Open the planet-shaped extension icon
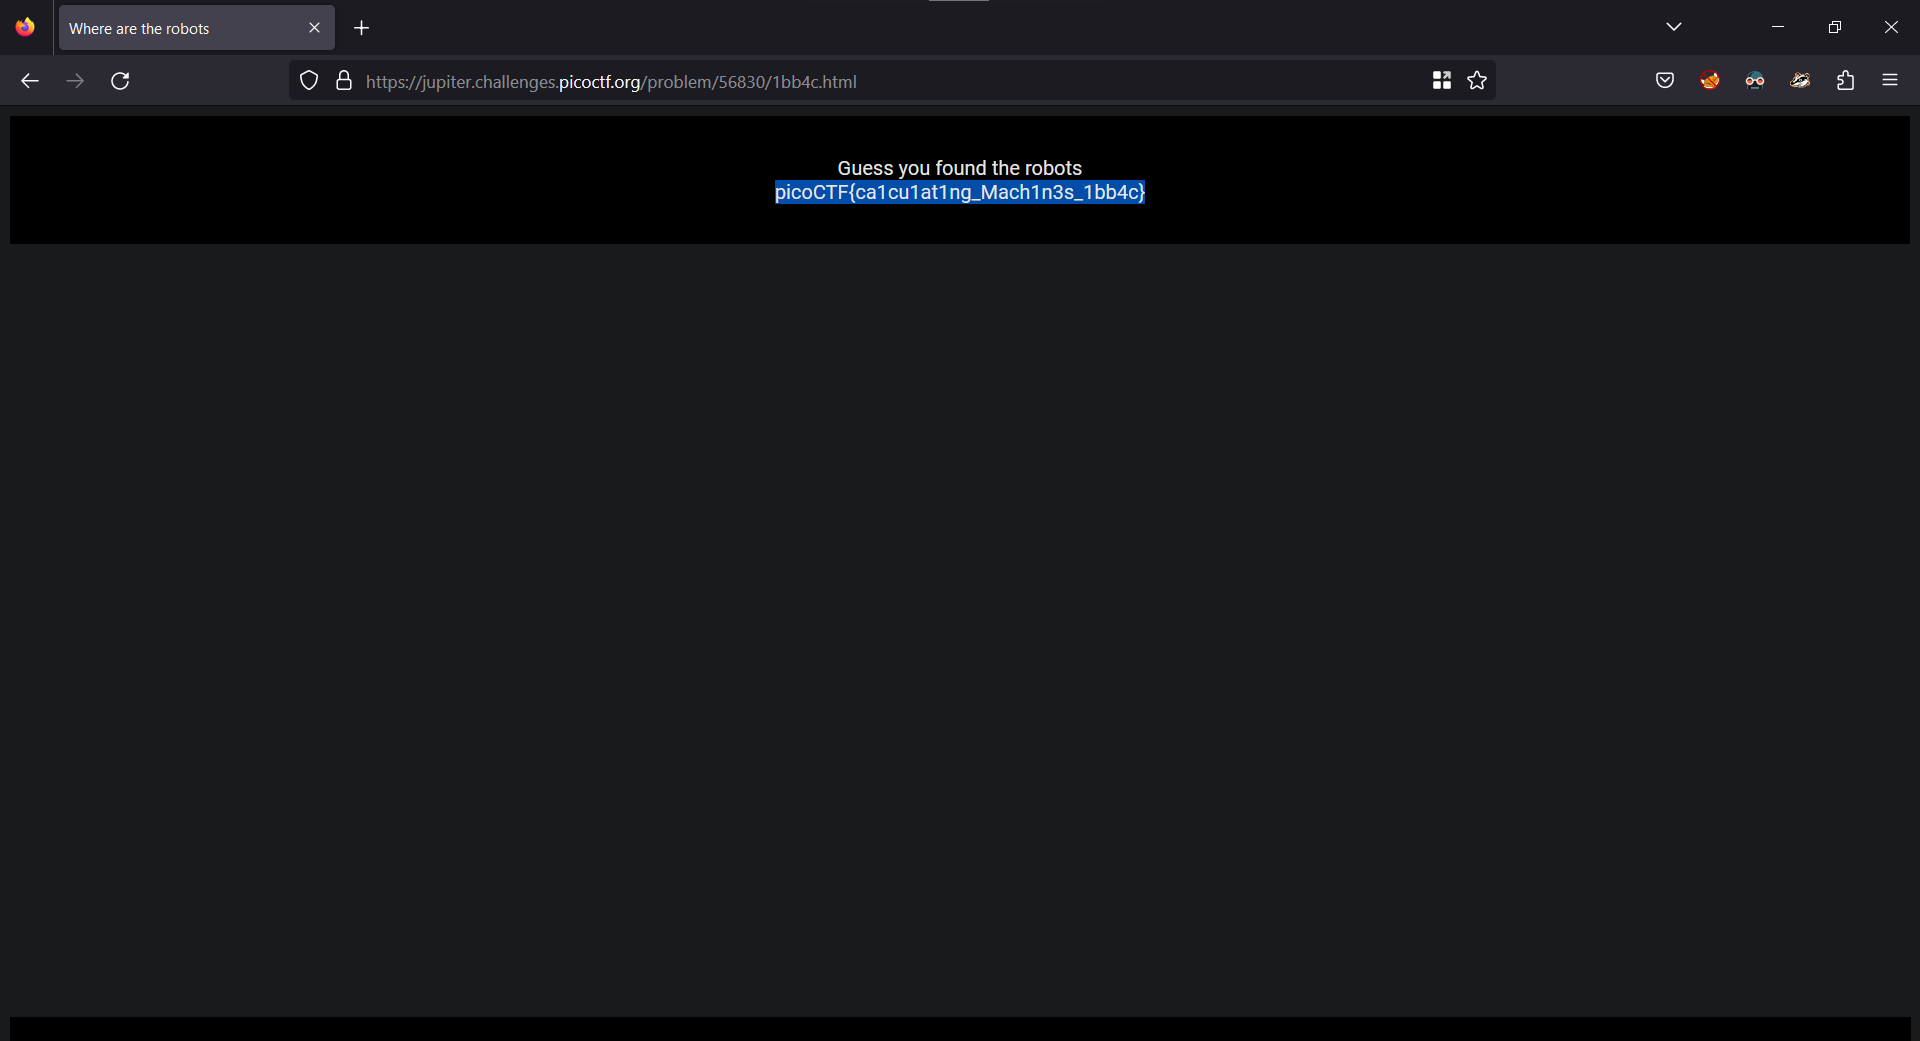This screenshot has height=1041, width=1920. click(1800, 81)
